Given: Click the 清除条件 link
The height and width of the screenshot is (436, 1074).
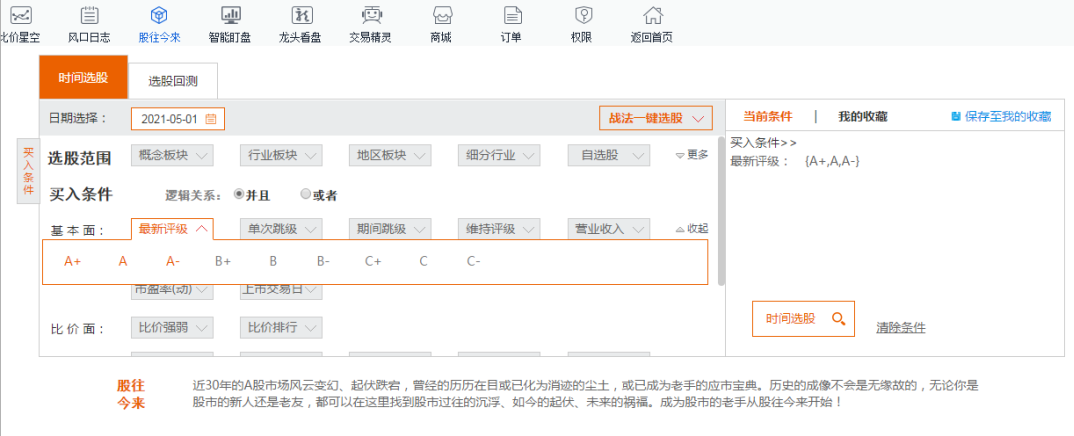Looking at the screenshot, I should 901,328.
